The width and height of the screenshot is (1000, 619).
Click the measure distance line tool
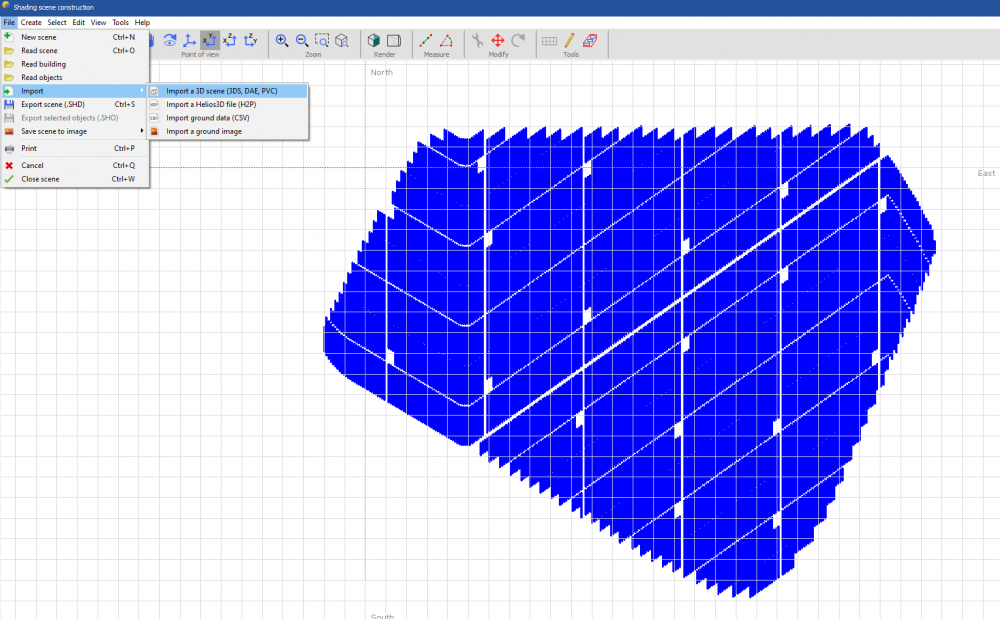426,41
